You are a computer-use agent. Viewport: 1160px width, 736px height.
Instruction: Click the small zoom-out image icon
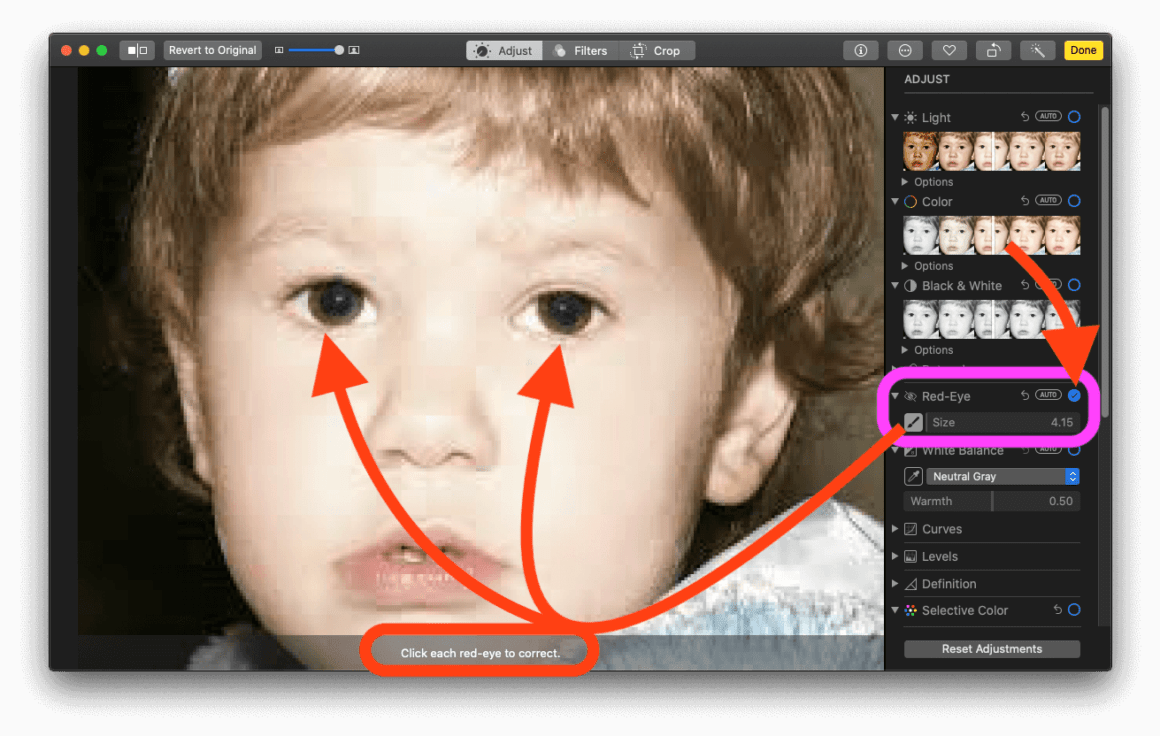(279, 50)
